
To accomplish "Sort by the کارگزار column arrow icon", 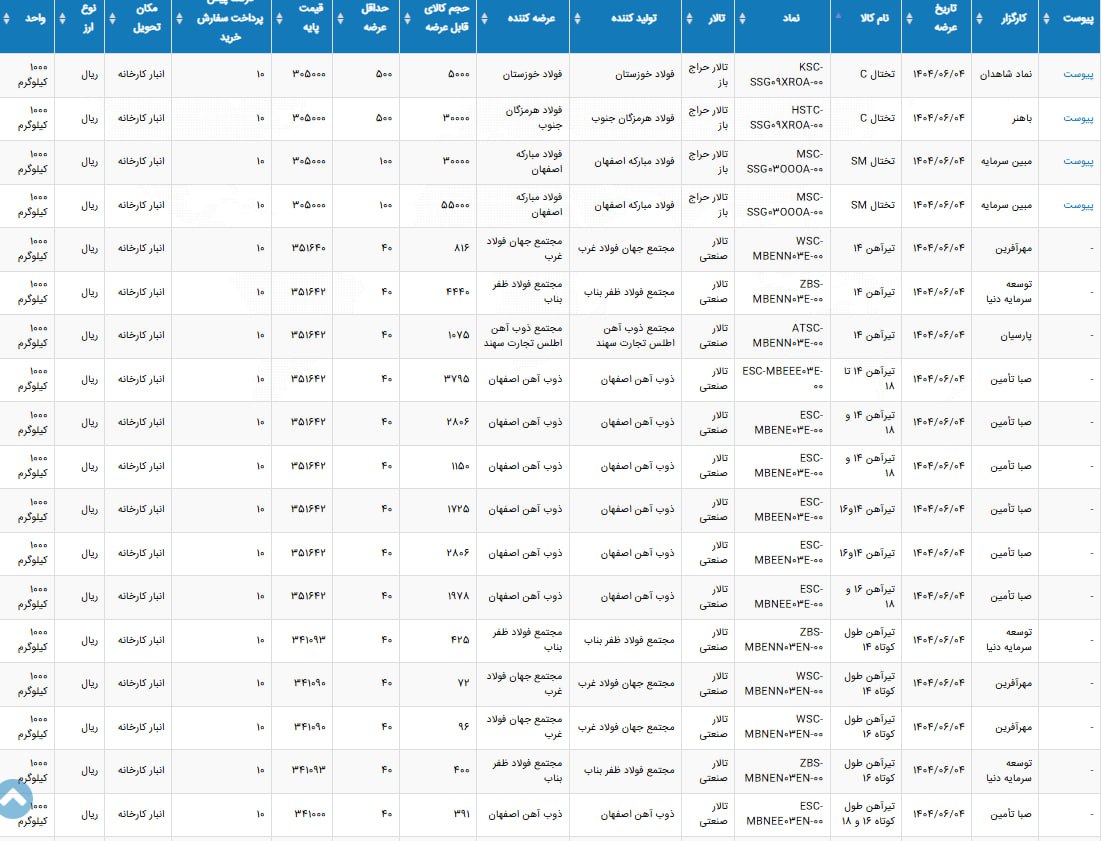I will (979, 18).
